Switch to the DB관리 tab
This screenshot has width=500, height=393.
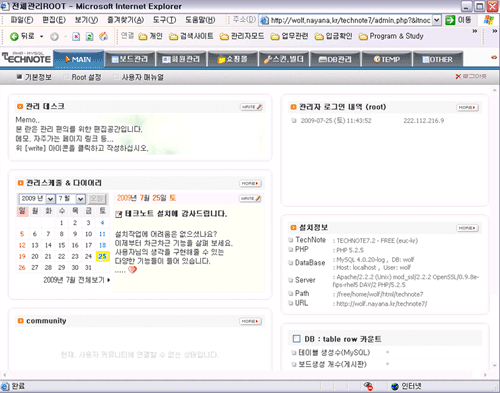pyautogui.click(x=335, y=59)
